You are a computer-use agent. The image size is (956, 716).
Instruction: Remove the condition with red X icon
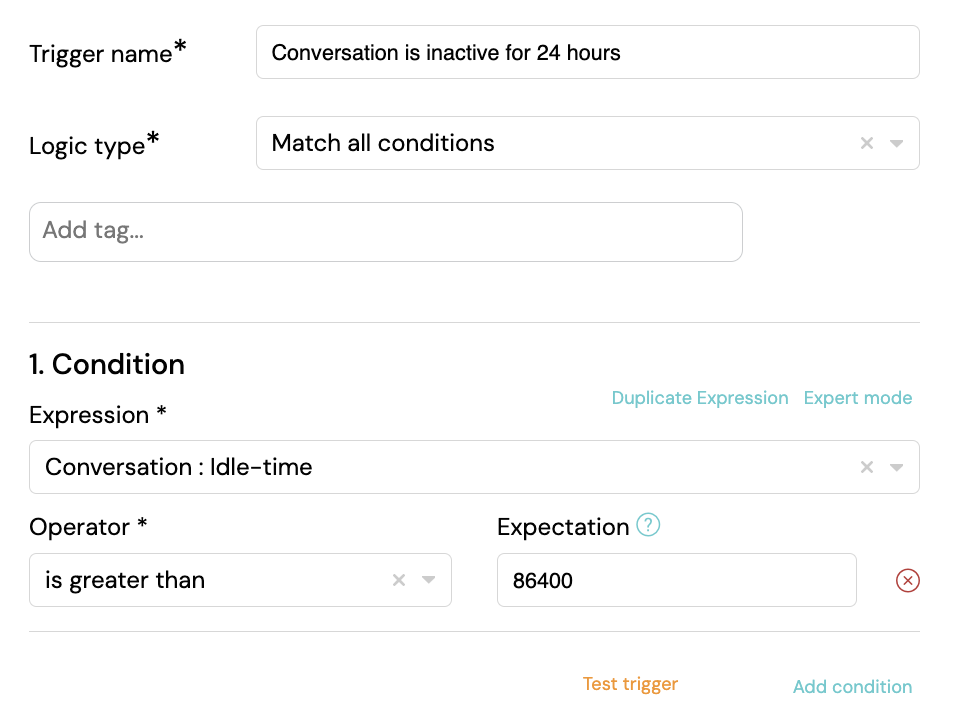908,580
